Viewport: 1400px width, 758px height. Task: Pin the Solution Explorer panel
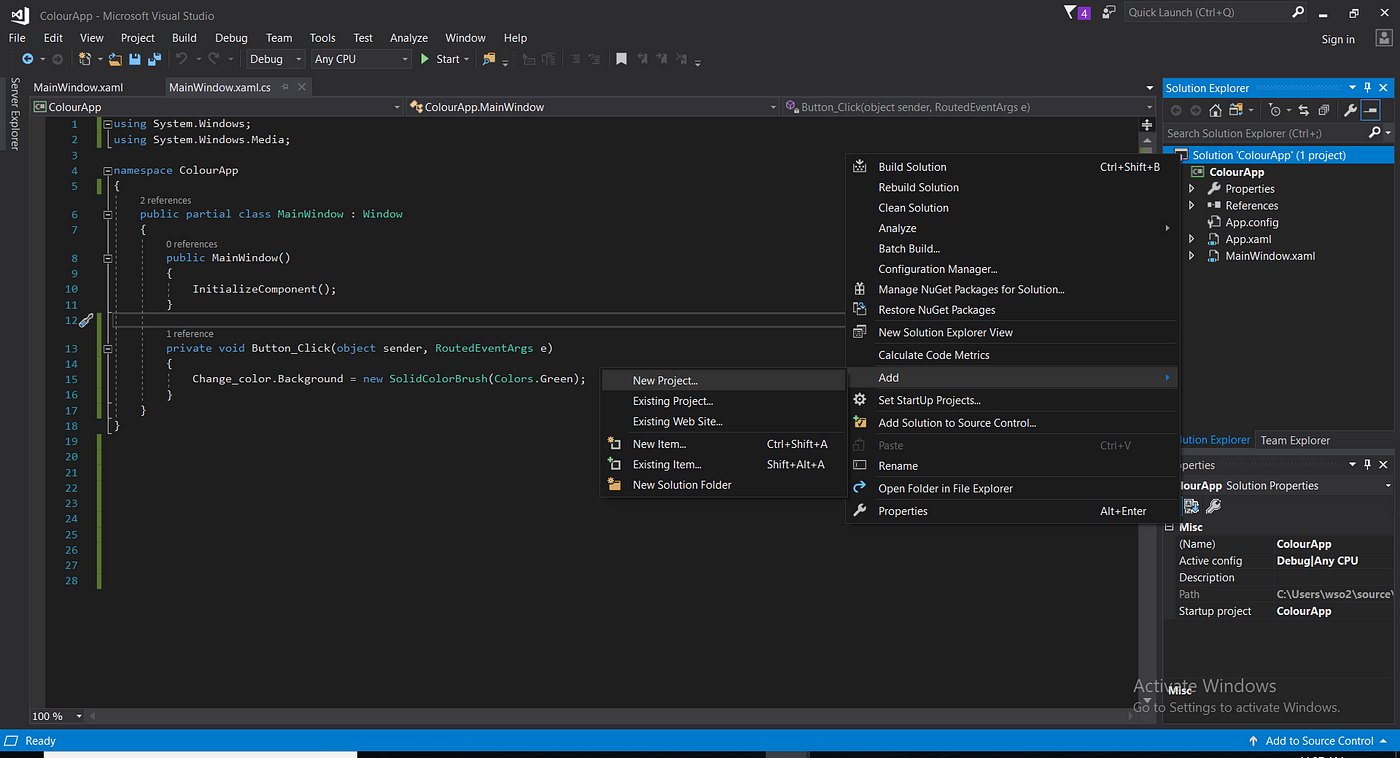coord(1368,88)
